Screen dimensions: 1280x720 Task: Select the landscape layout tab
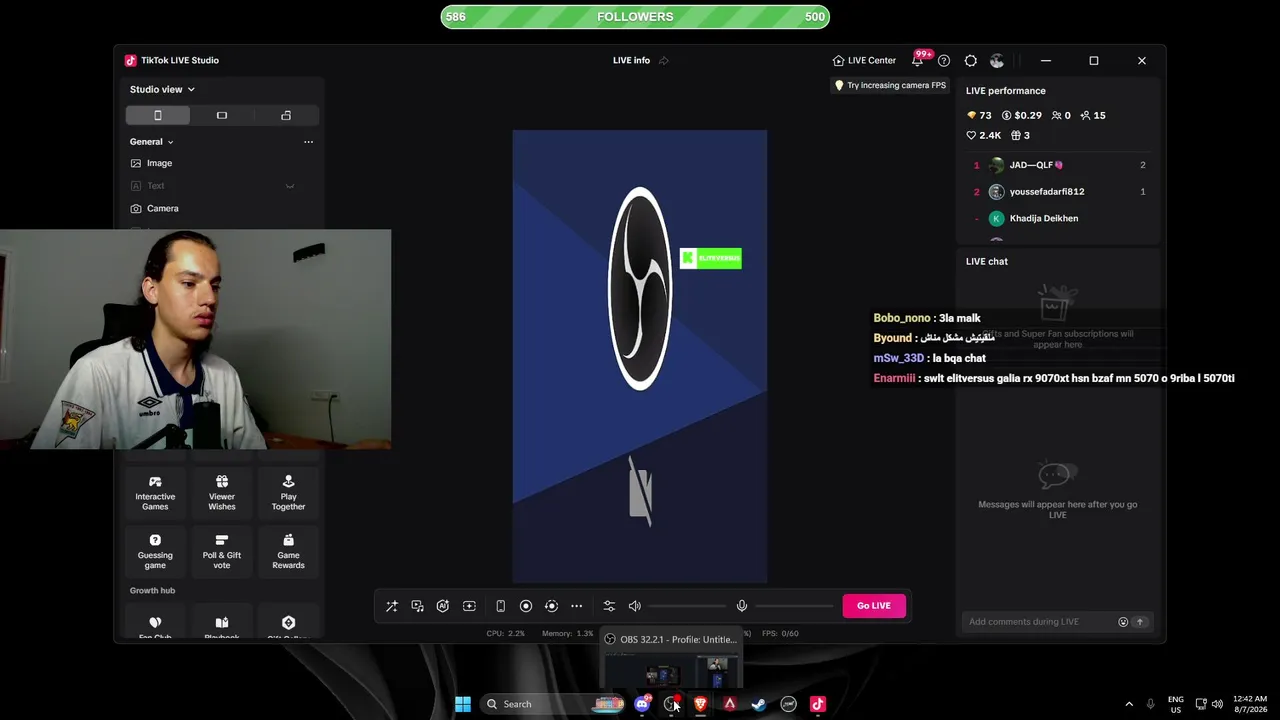(x=222, y=115)
